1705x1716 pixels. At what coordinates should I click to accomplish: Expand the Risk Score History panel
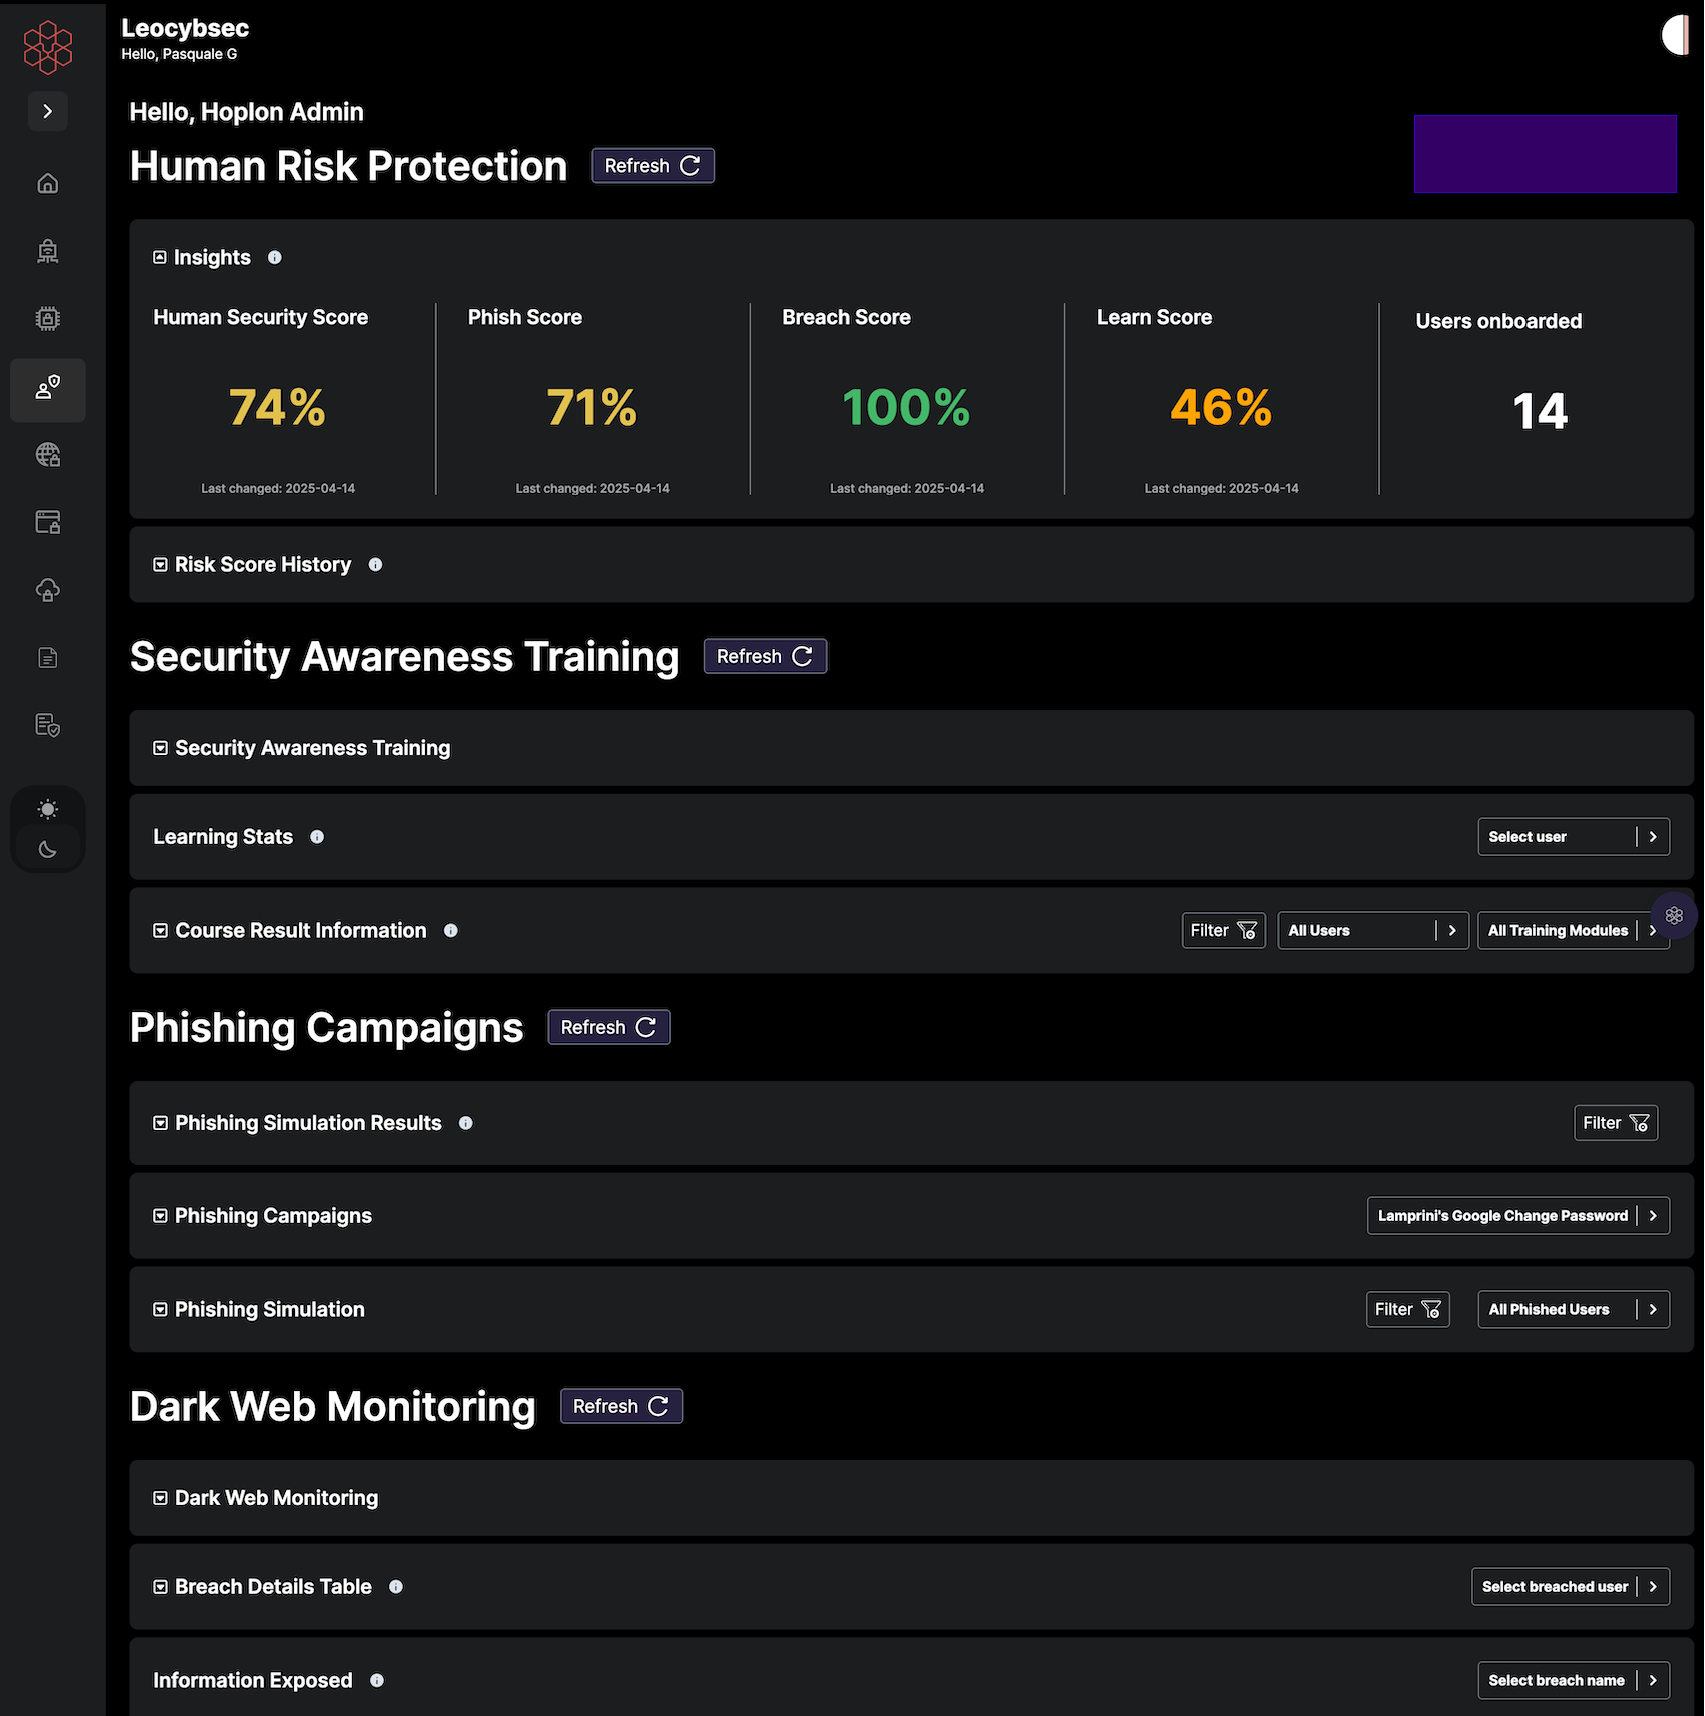[x=160, y=565]
